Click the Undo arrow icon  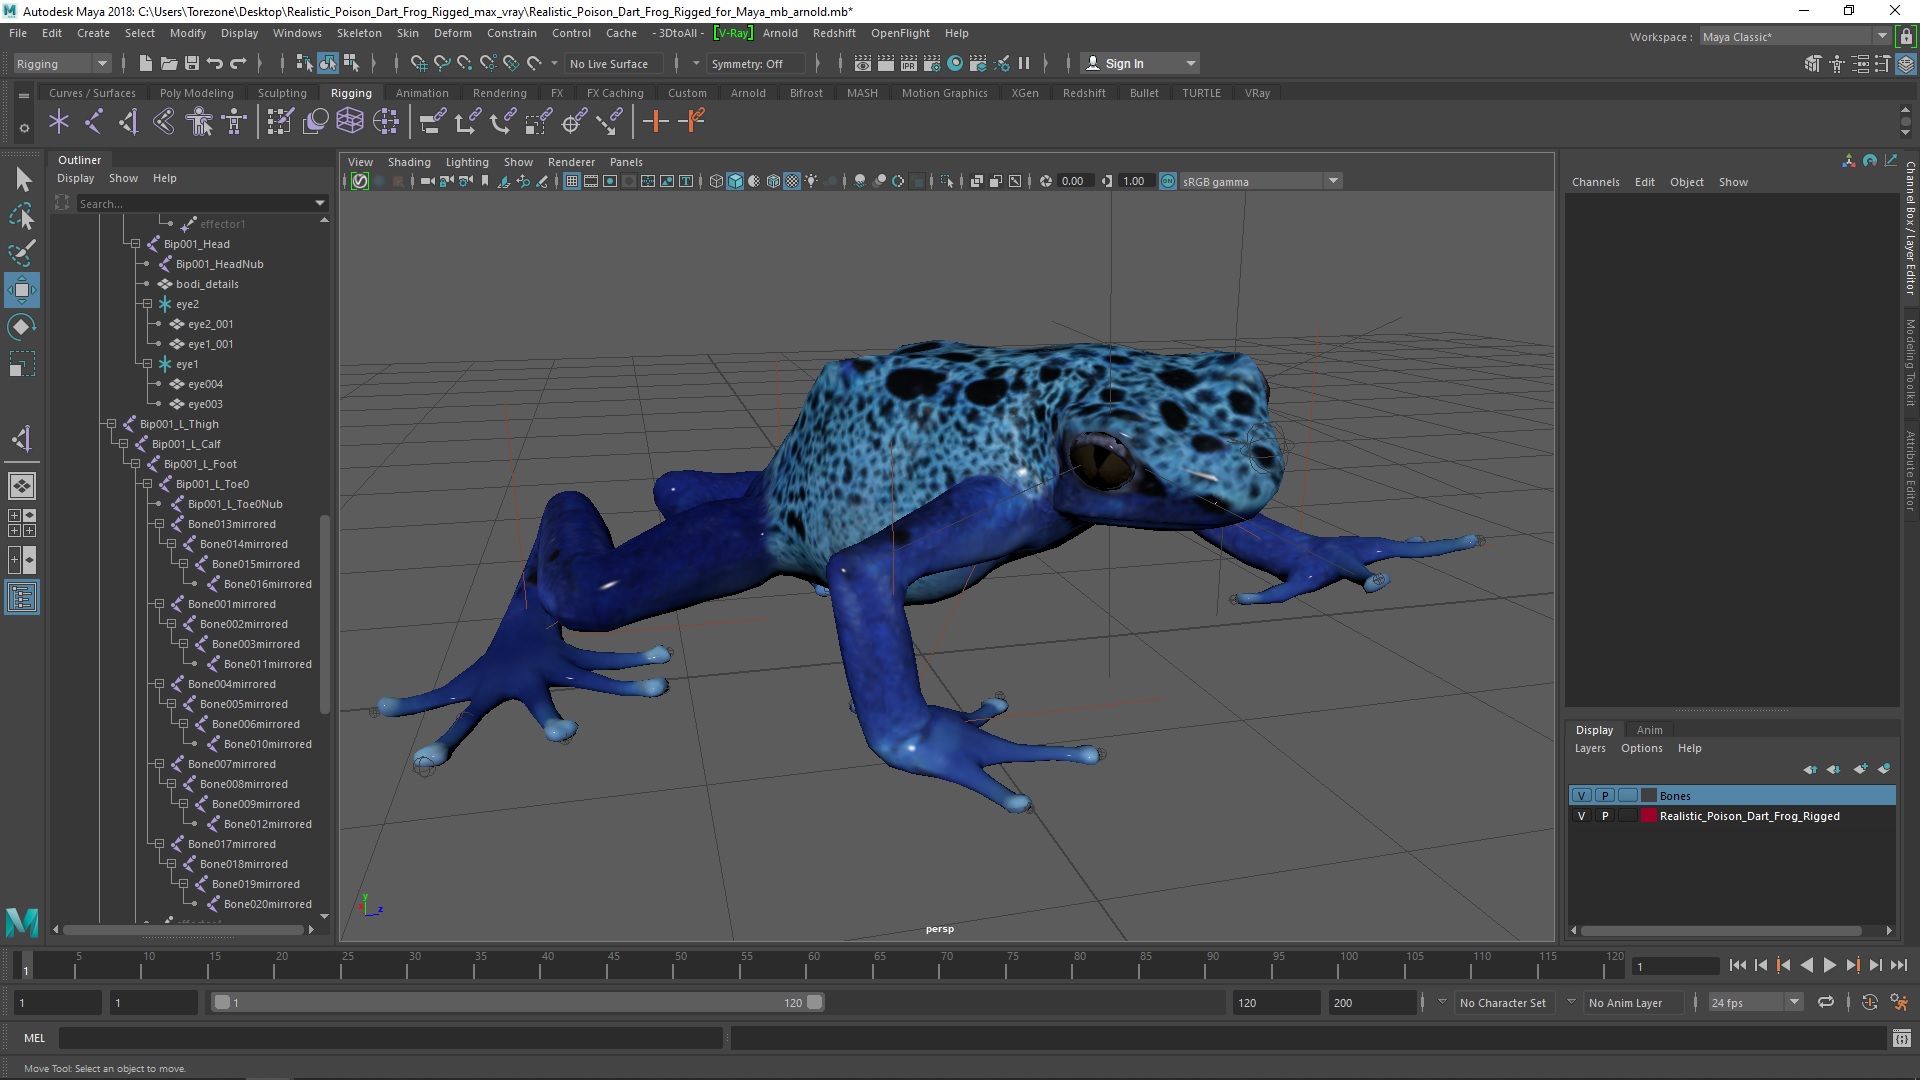point(215,63)
